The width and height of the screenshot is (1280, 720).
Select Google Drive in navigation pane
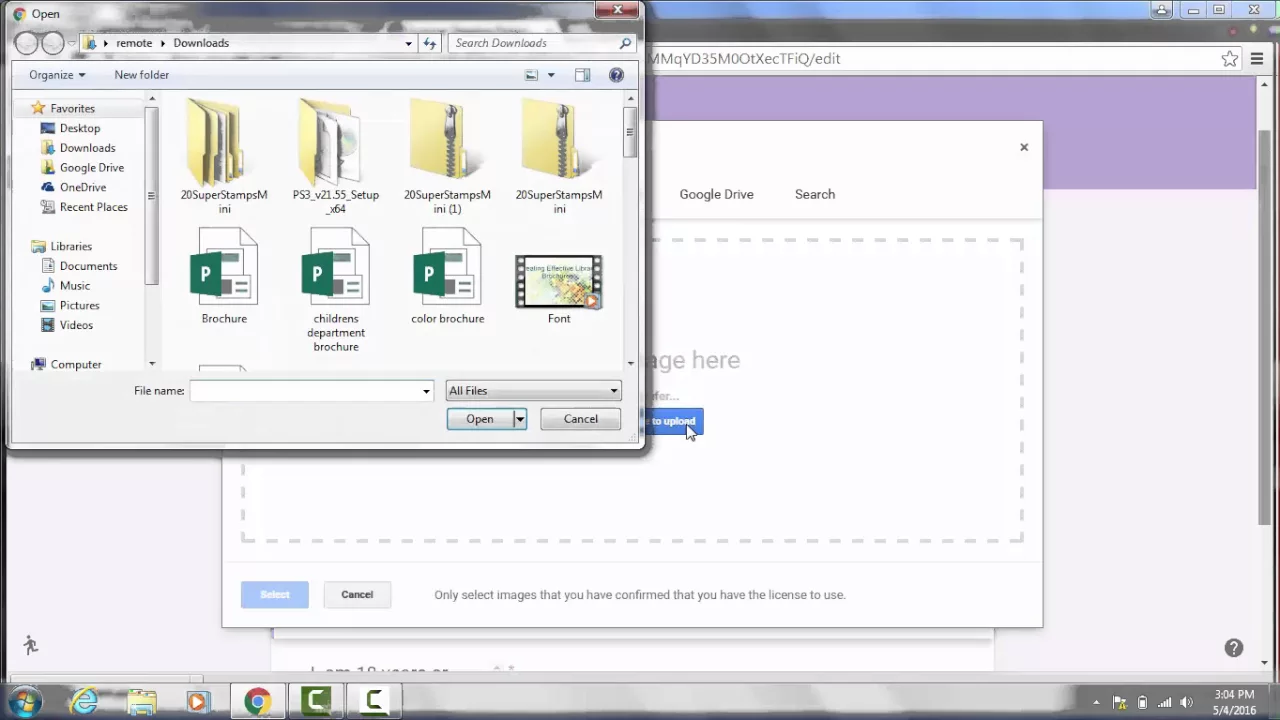[x=91, y=168]
